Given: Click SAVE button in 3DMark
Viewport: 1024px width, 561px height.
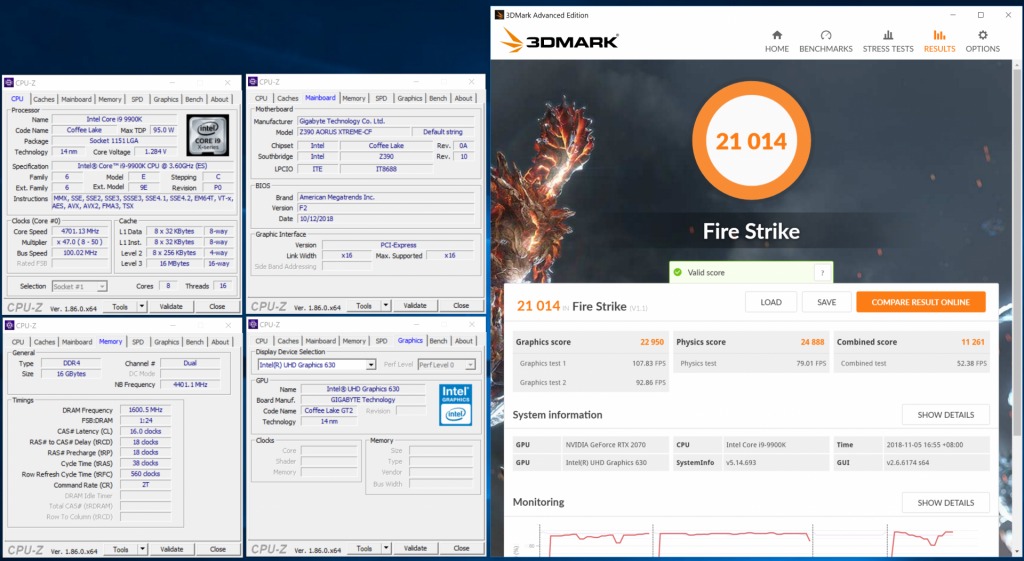Looking at the screenshot, I should tap(826, 302).
